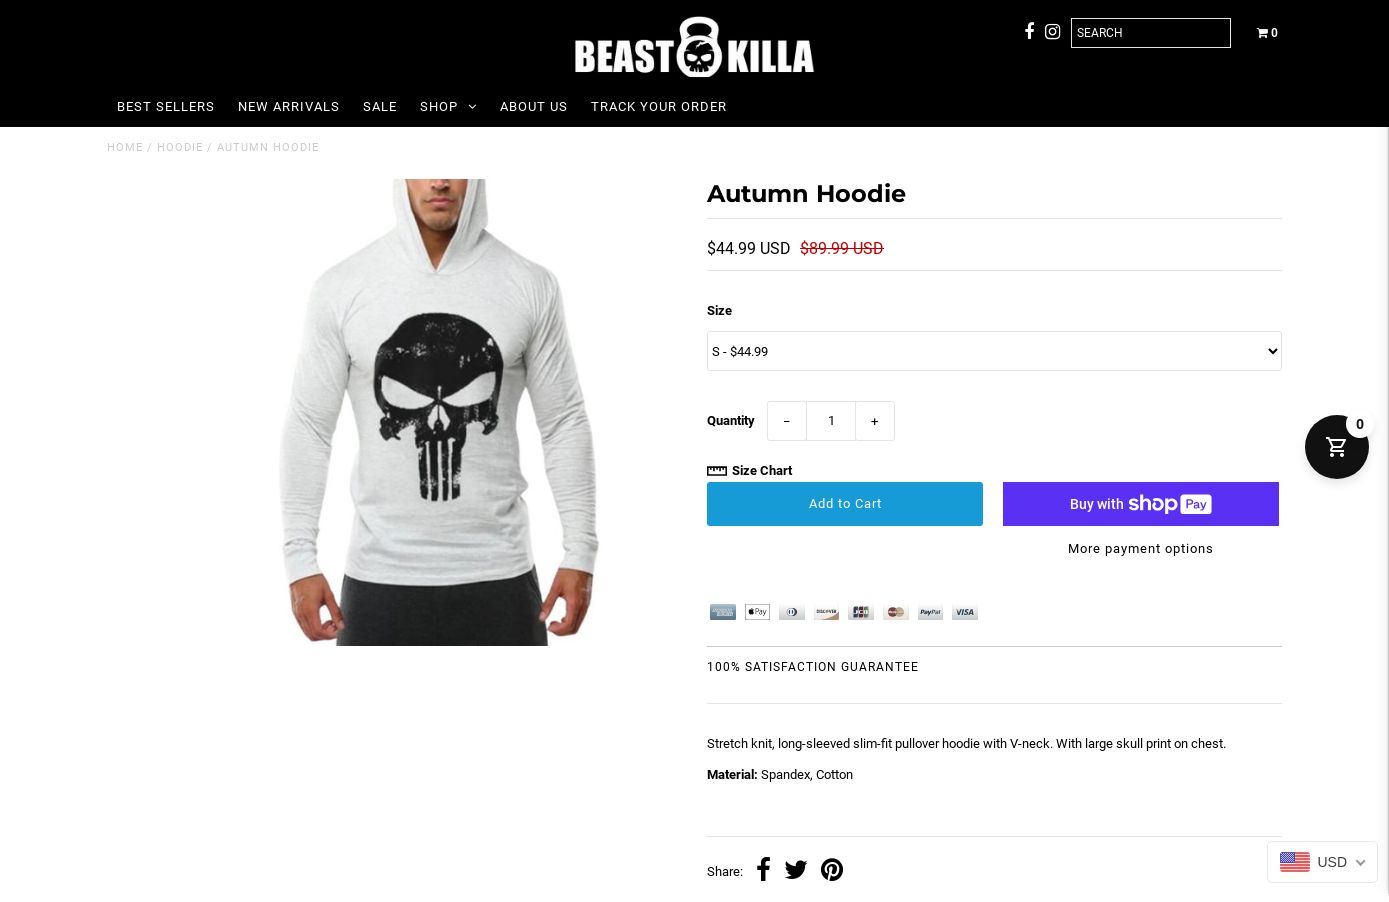Open TRACK YOUR ORDER menu item

pyautogui.click(x=659, y=107)
